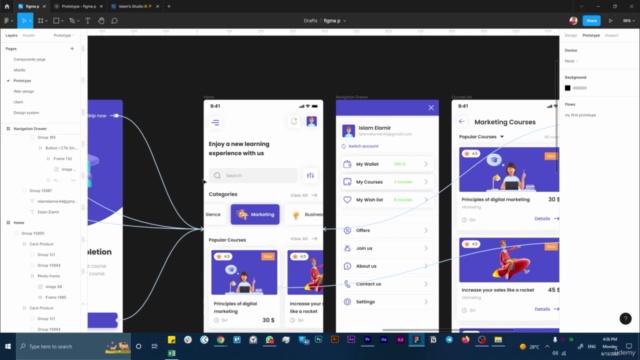Open a new Figma tab with plus
Viewport: 640px width, 360px height.
point(169,7)
